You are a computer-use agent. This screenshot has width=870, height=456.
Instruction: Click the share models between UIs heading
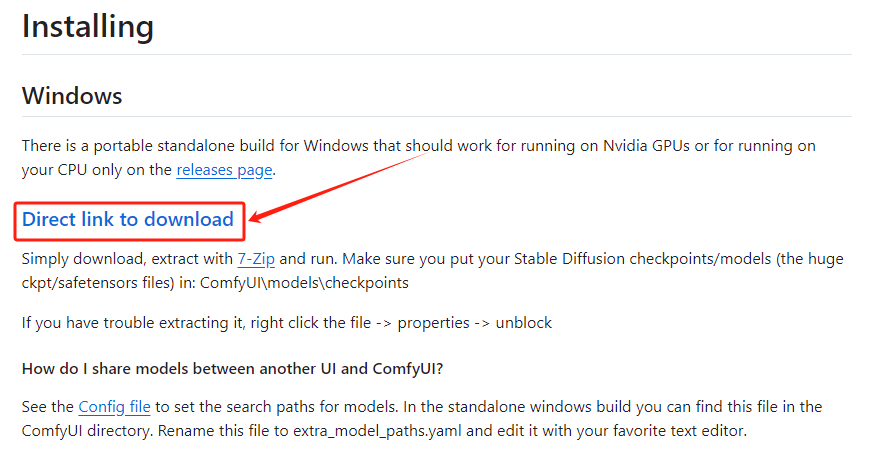(232, 369)
